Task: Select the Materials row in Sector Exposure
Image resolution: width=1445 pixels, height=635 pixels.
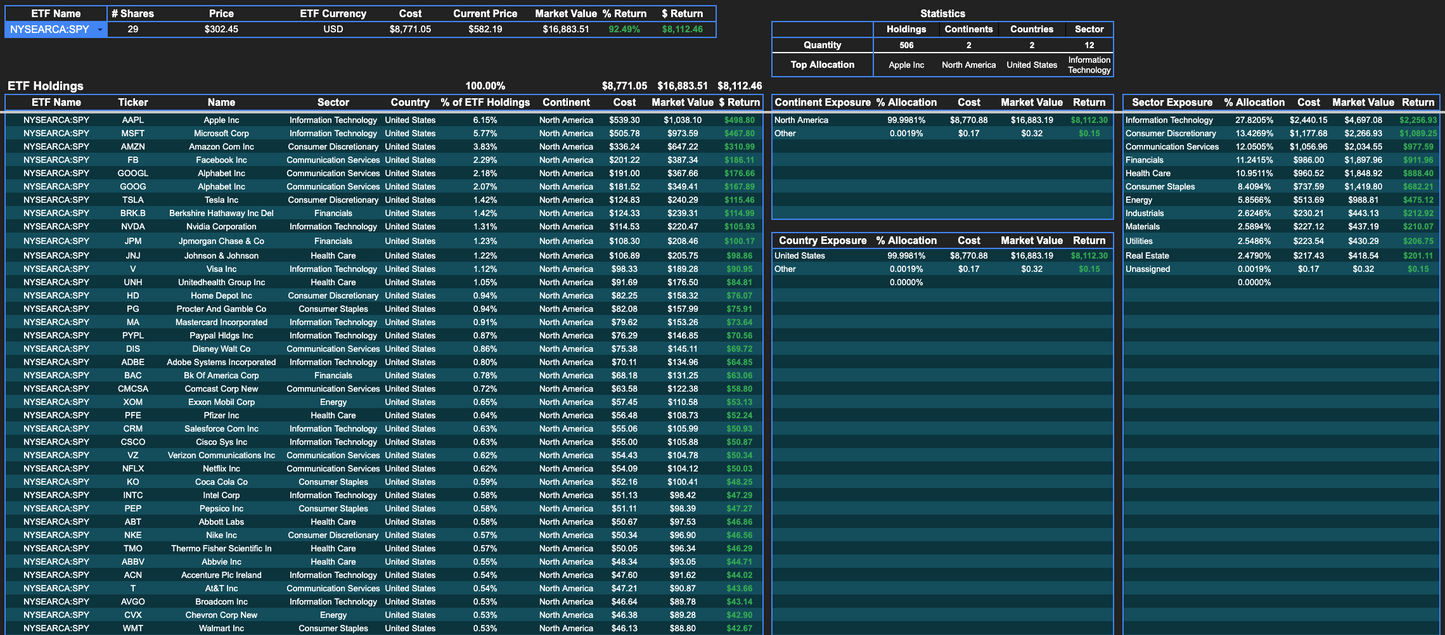Action: [1282, 227]
